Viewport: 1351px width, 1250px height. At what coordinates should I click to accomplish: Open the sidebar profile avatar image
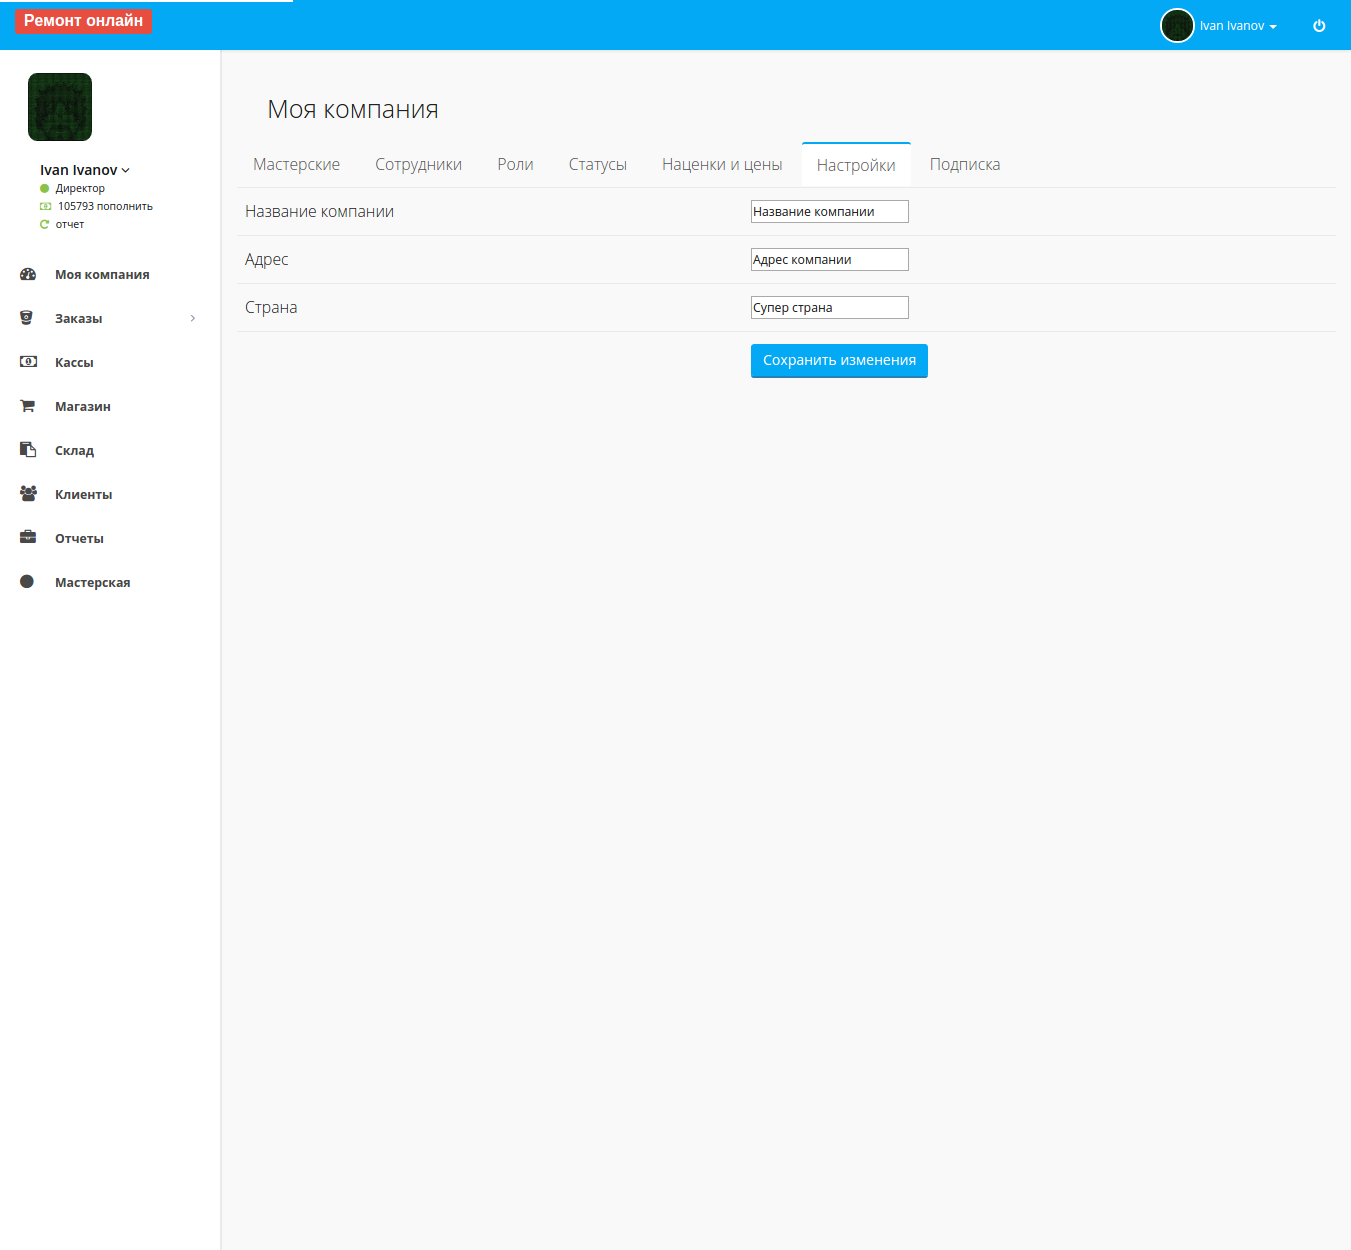(x=60, y=107)
